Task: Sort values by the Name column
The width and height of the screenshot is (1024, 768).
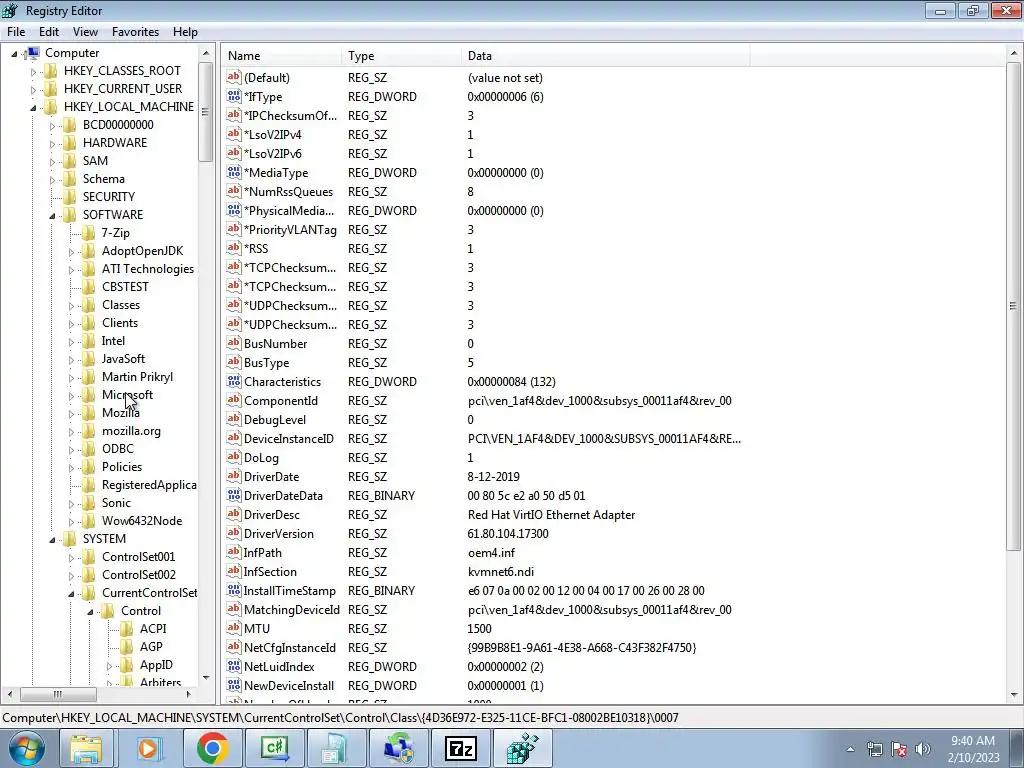Action: click(x=282, y=56)
